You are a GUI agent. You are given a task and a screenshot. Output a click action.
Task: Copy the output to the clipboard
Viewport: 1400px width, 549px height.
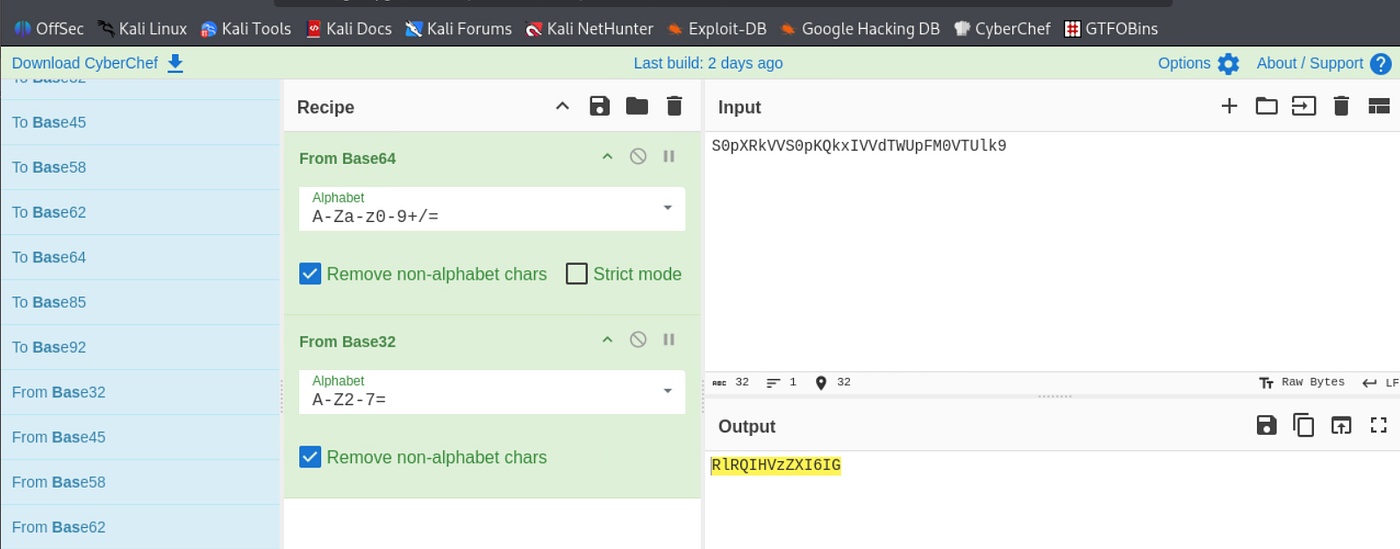(x=1304, y=425)
